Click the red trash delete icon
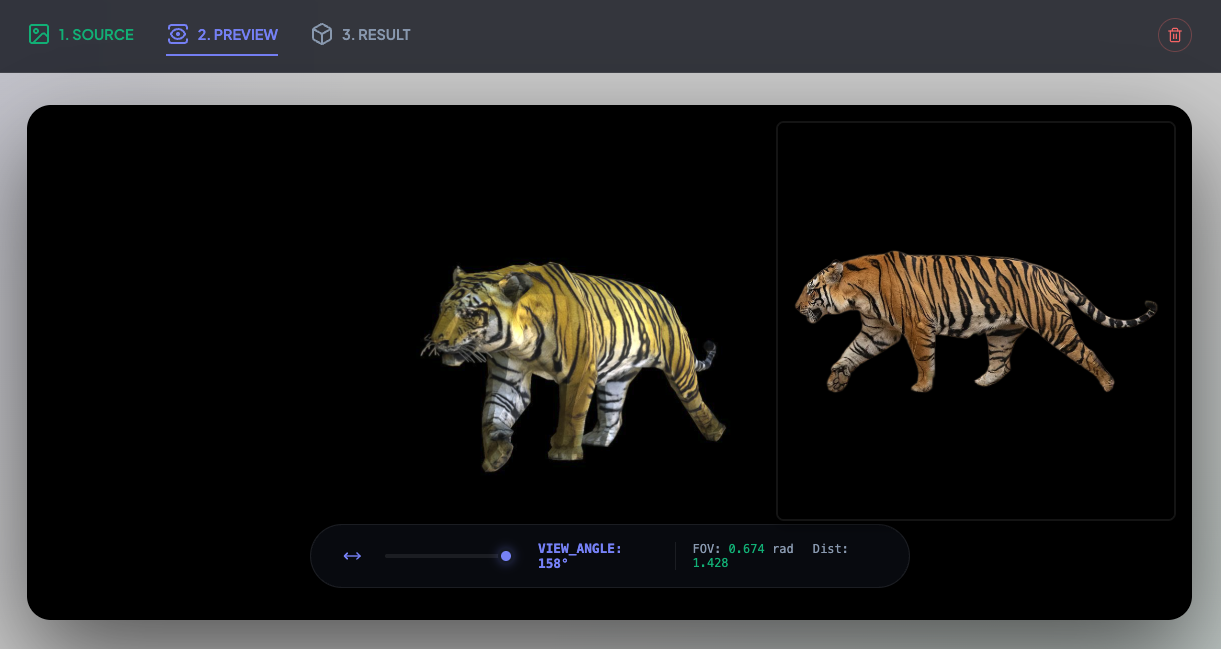The width and height of the screenshot is (1221, 649). 1175,35
